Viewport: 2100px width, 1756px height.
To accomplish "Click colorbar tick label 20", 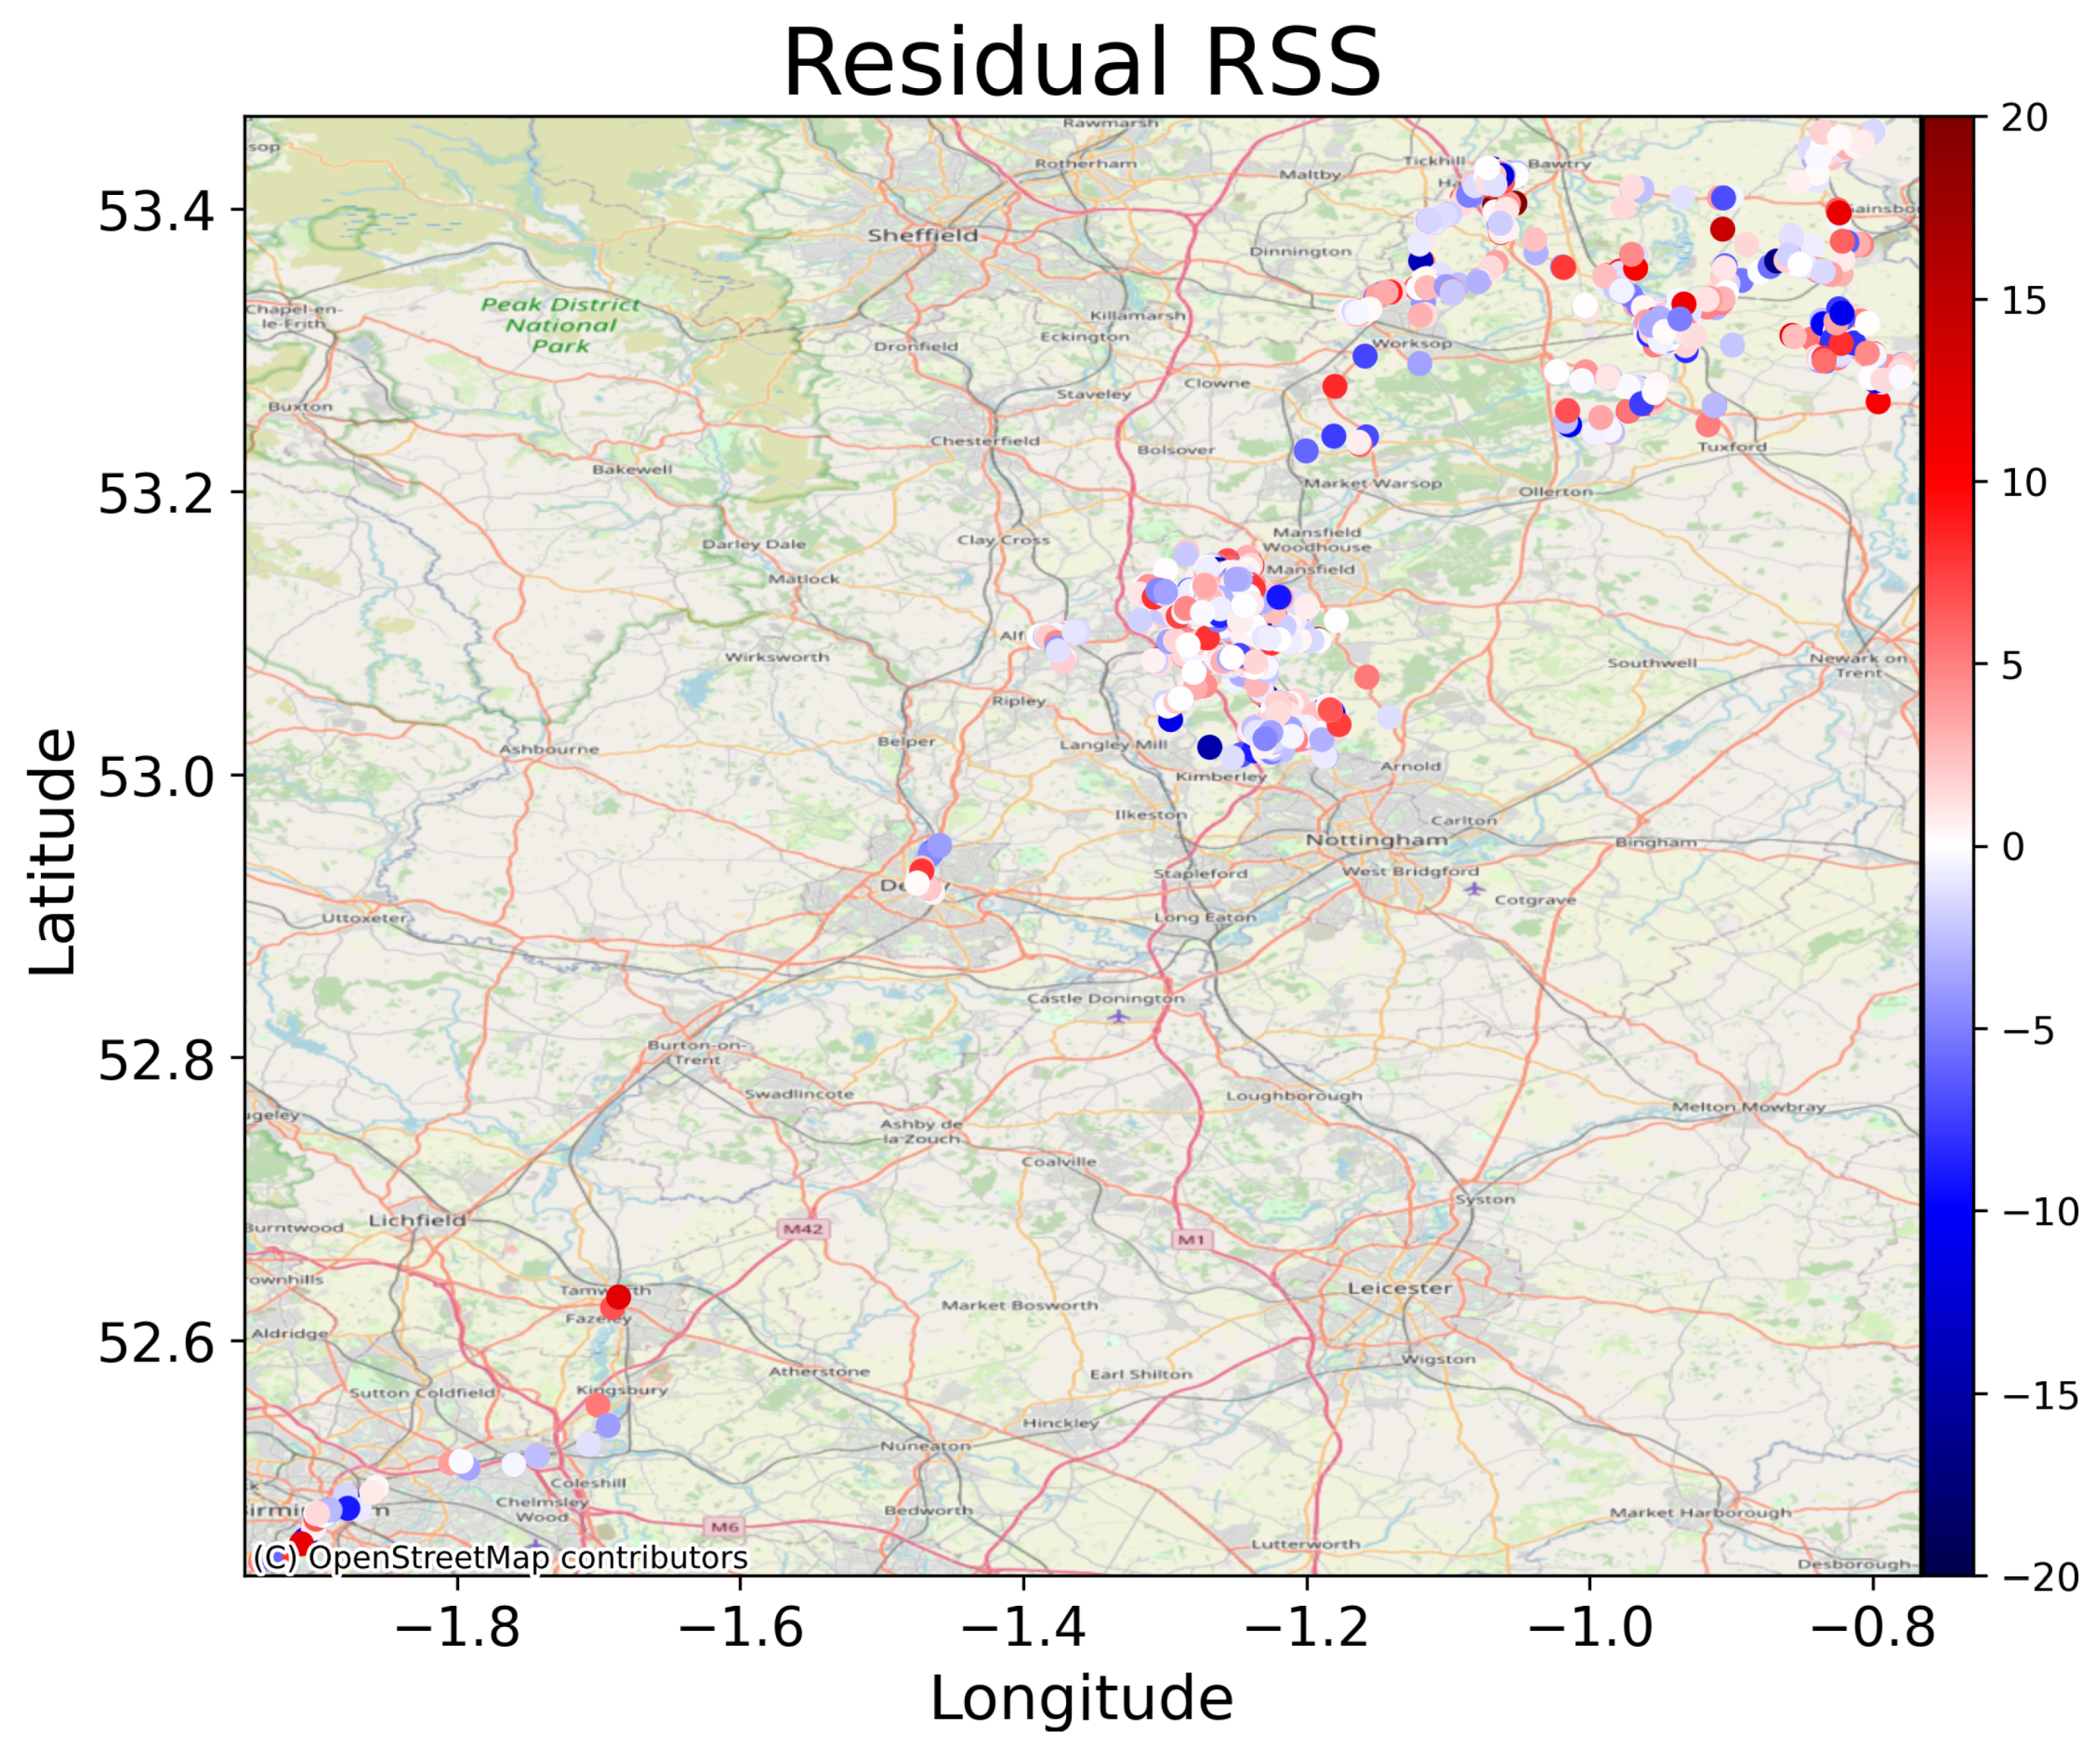I will click(2025, 118).
